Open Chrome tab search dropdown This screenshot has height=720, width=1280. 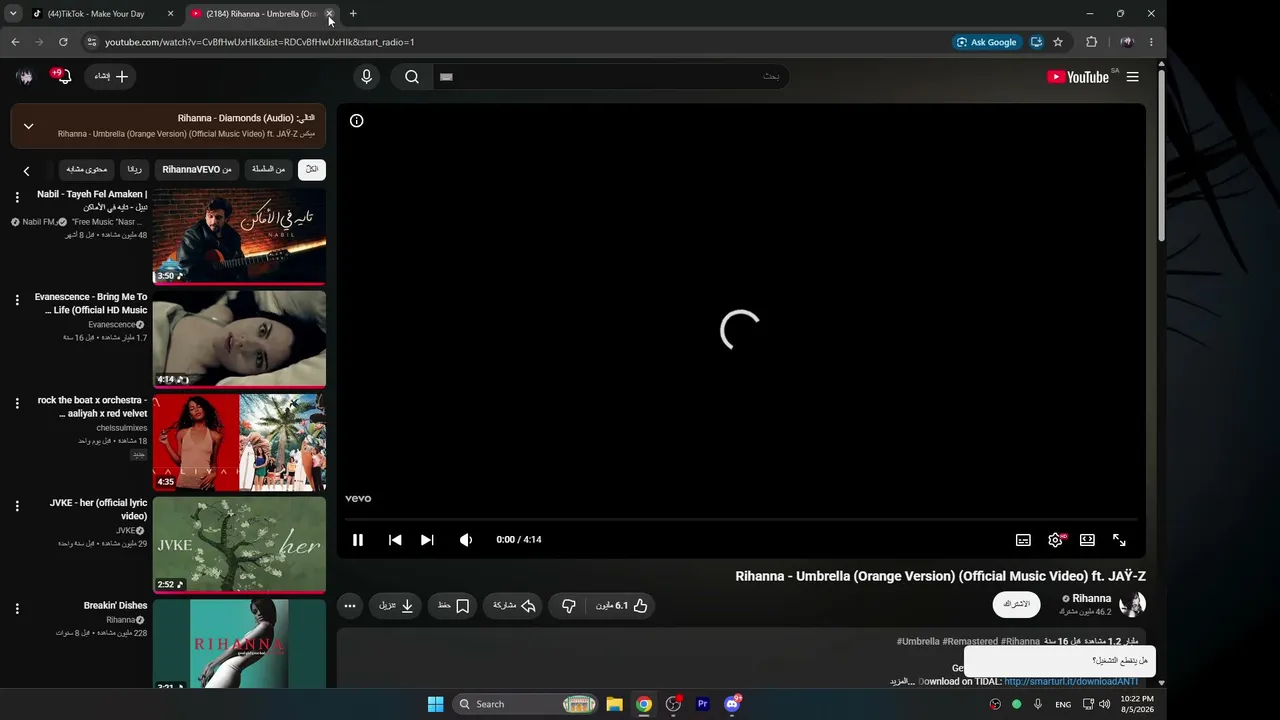click(x=13, y=14)
